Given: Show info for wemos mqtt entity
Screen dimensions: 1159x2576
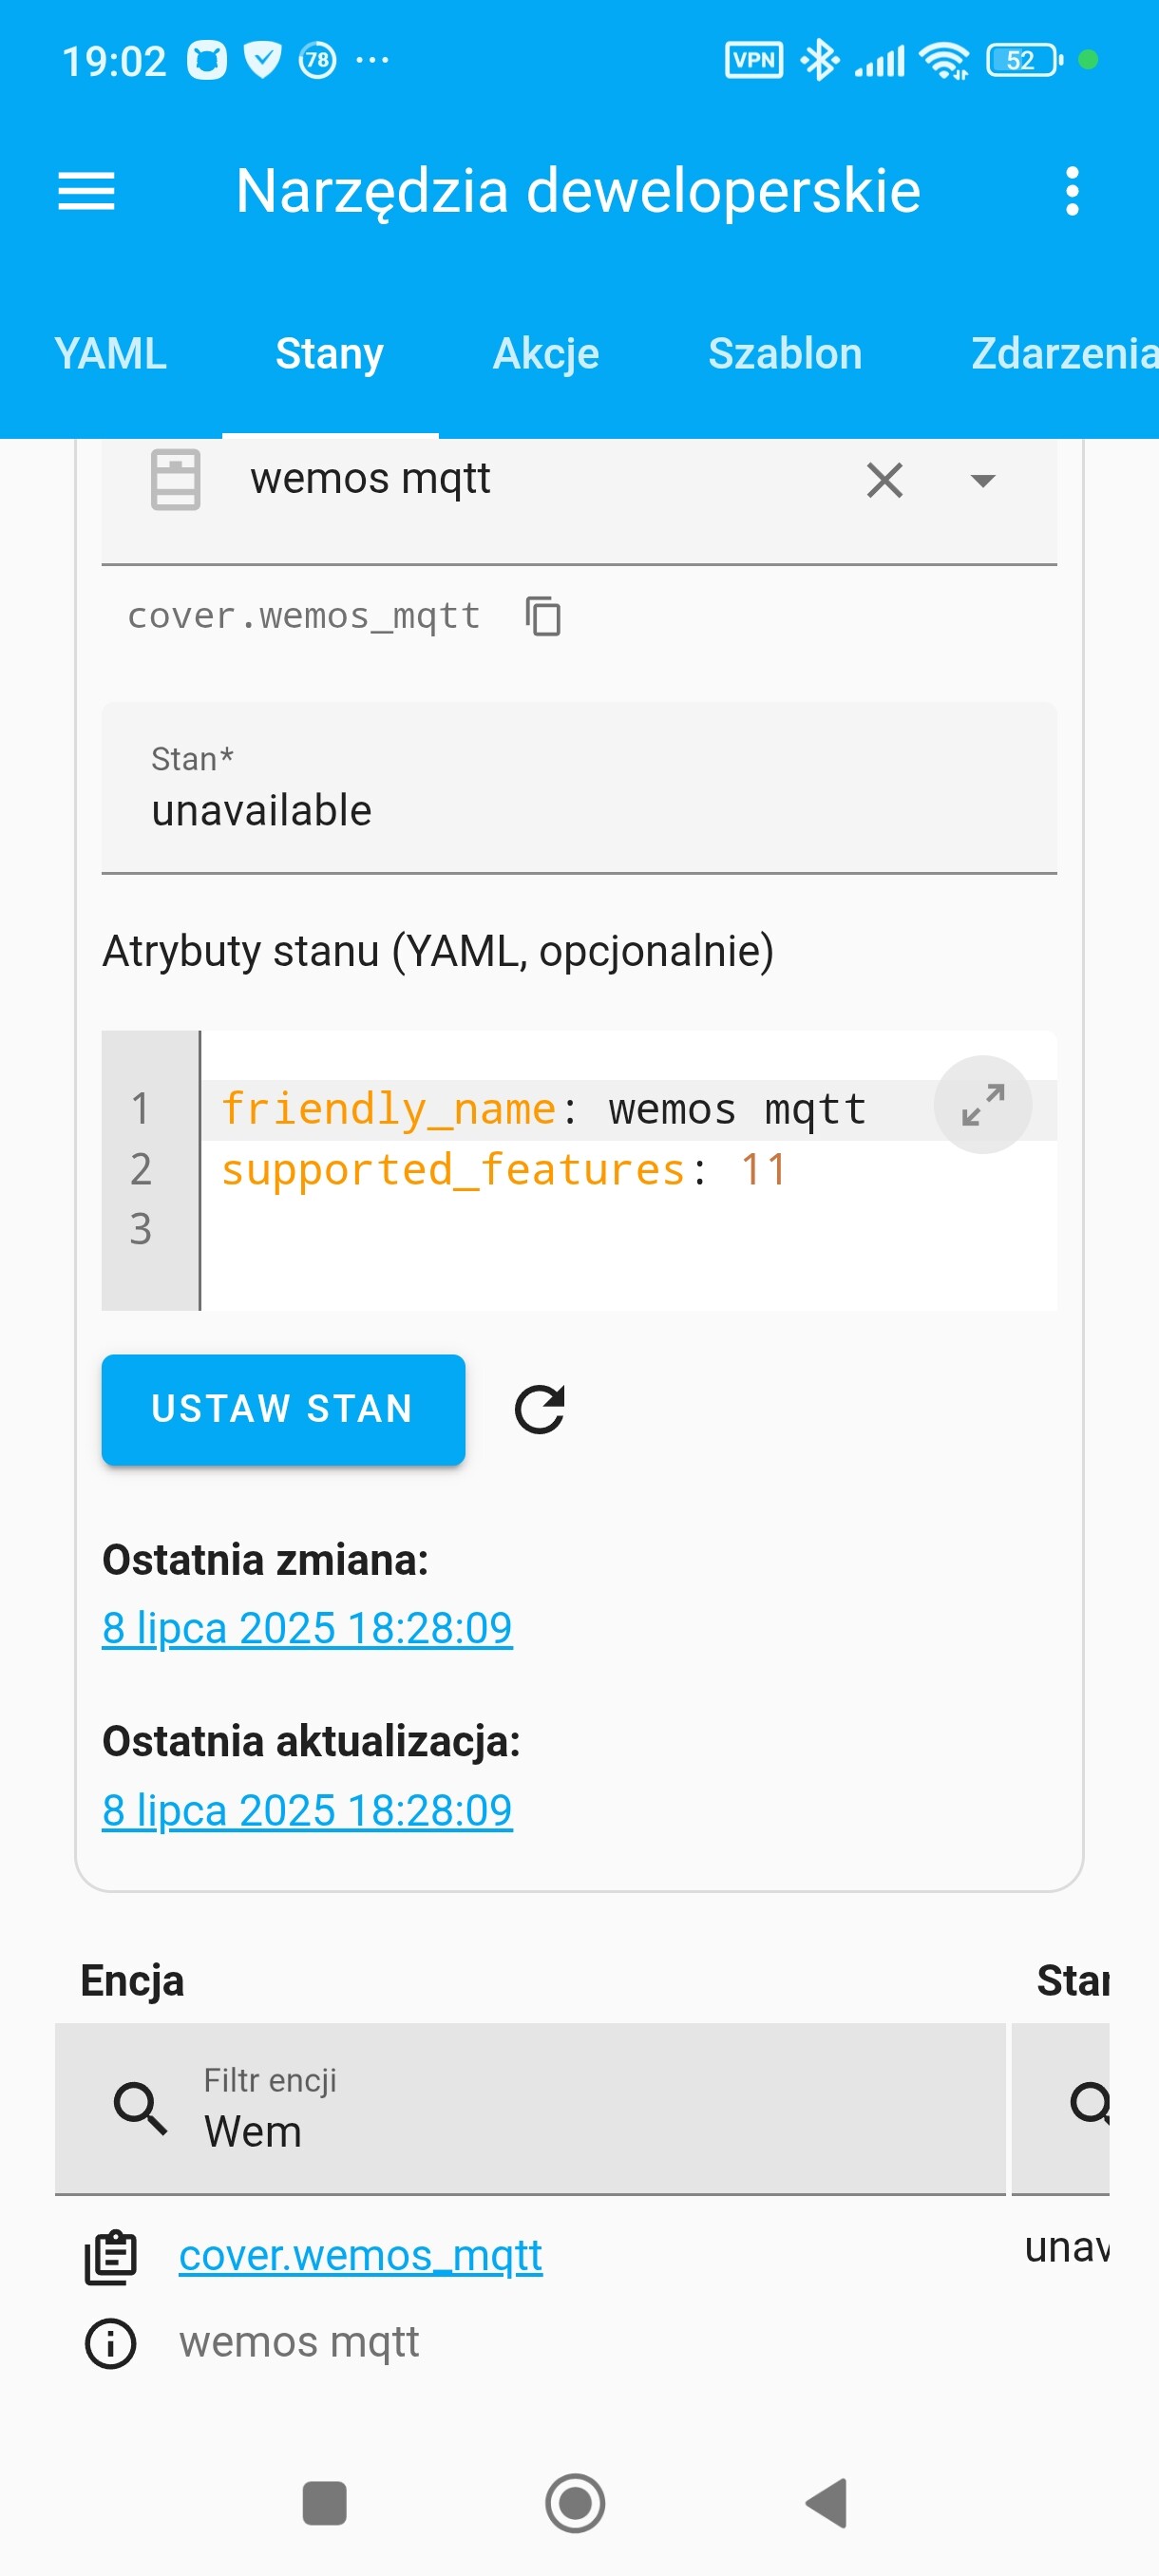Looking at the screenshot, I should [x=110, y=2343].
